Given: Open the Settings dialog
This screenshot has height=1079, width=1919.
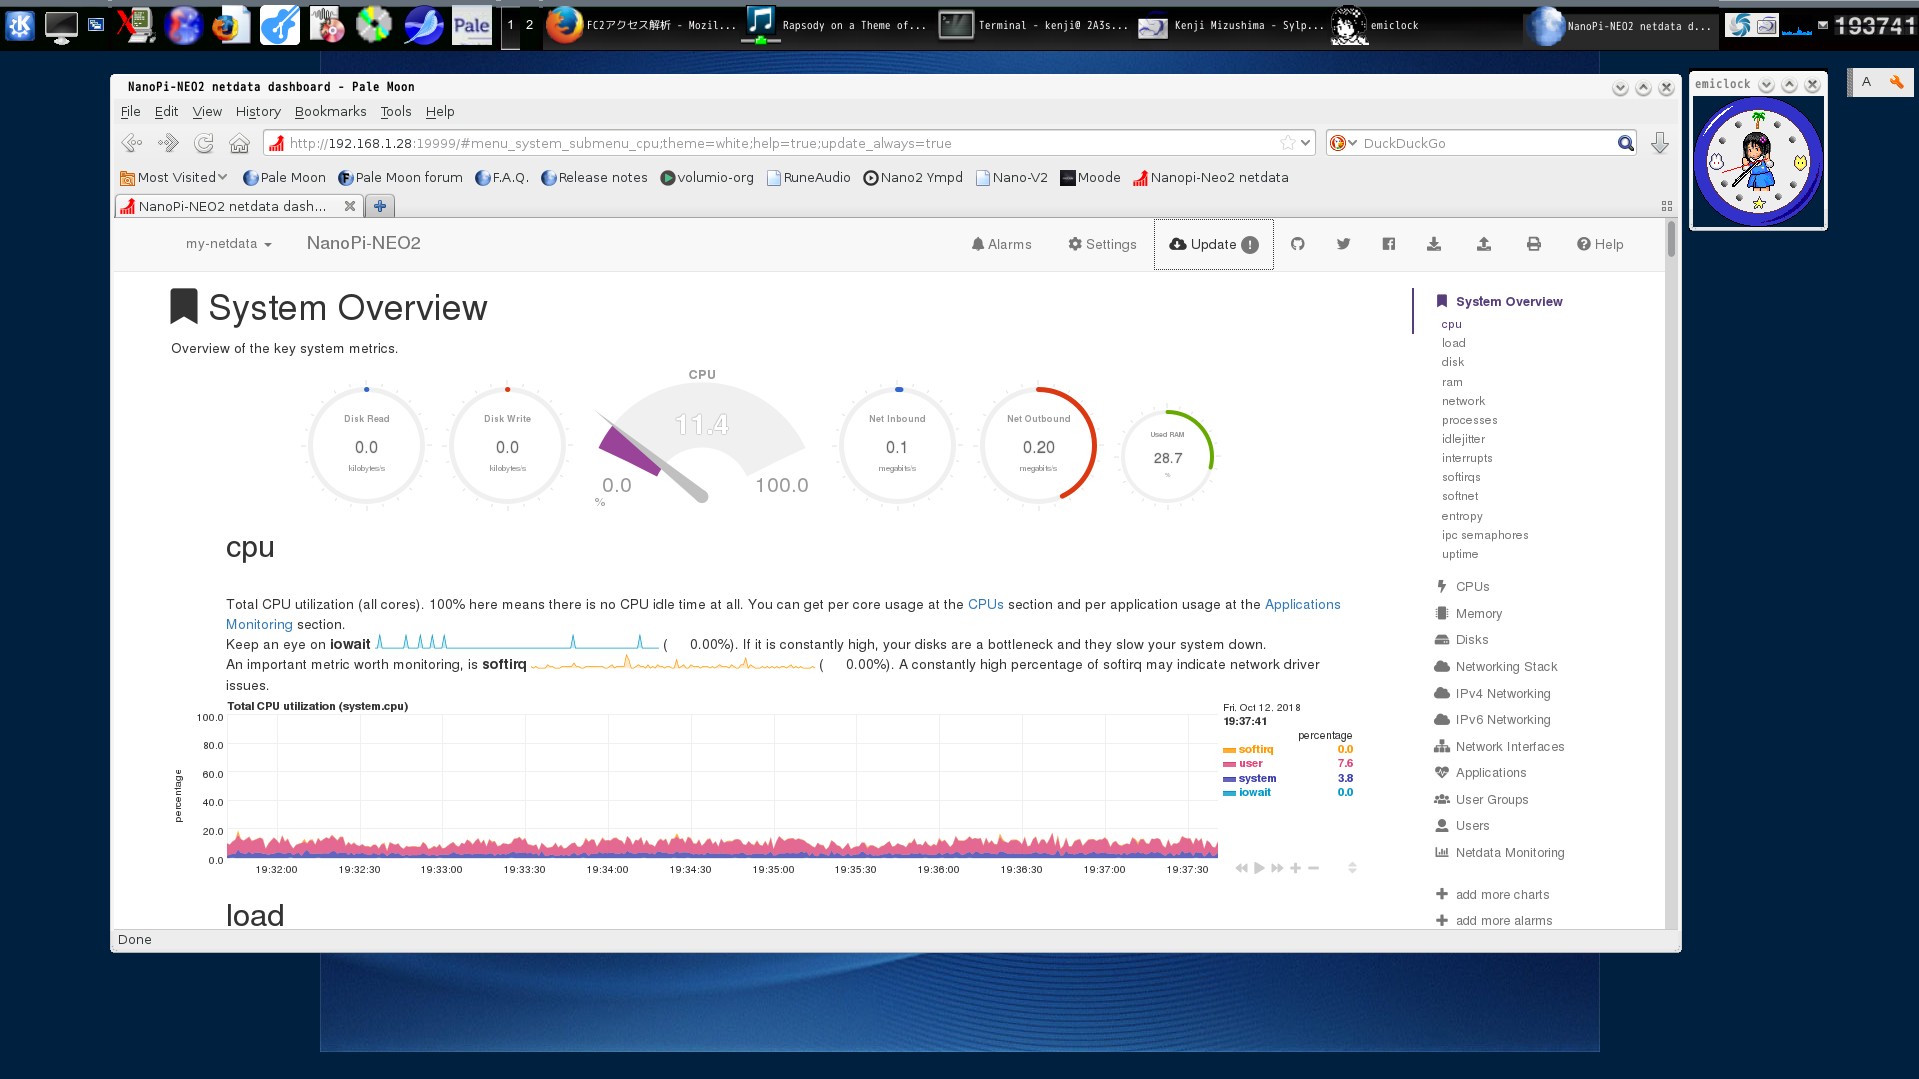Looking at the screenshot, I should [x=1101, y=243].
